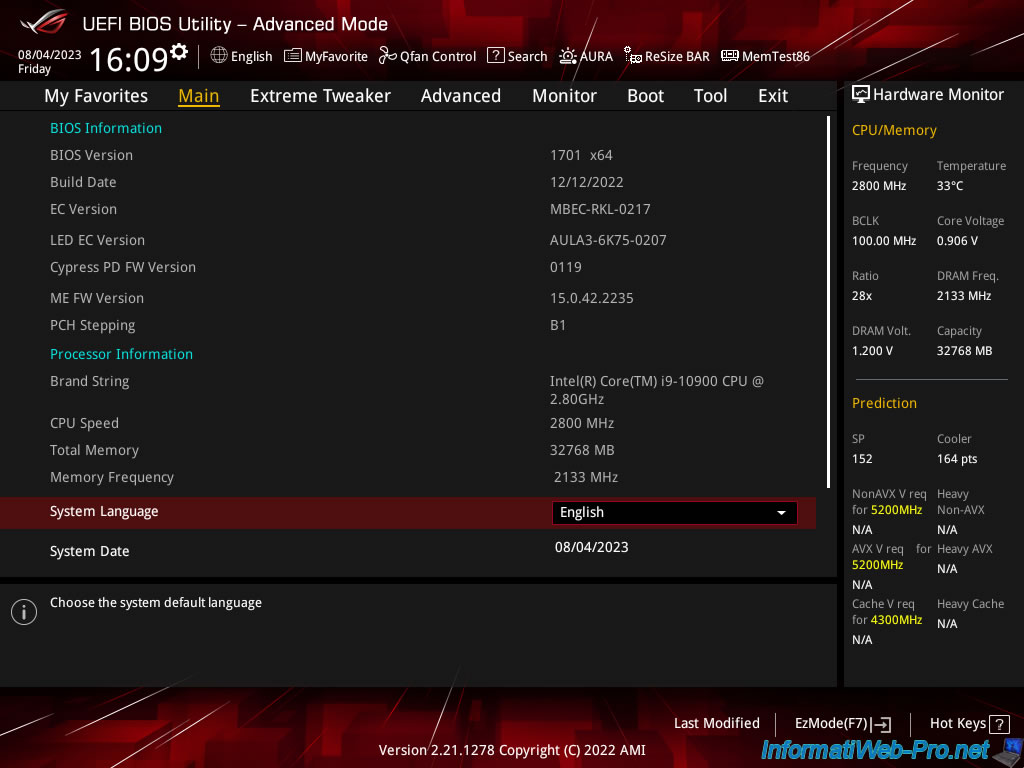Click the globe language icon

coord(219,56)
